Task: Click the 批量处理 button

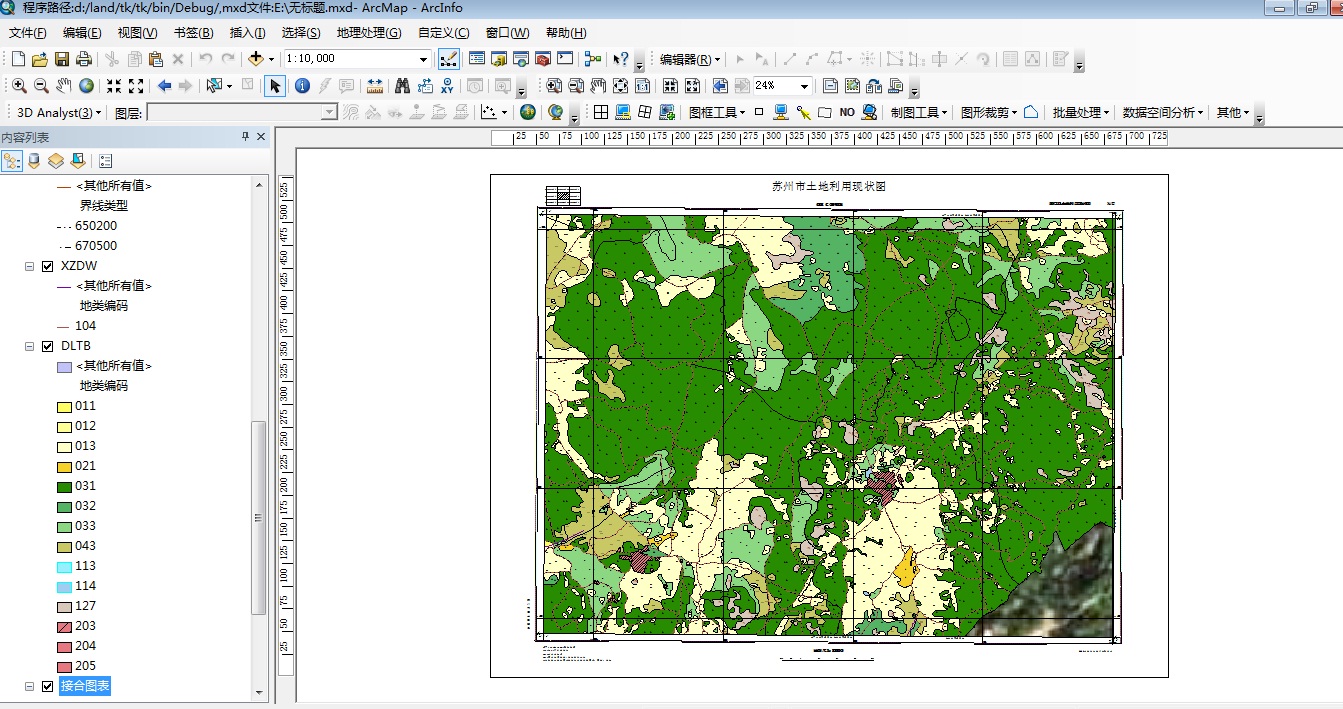Action: 1081,112
